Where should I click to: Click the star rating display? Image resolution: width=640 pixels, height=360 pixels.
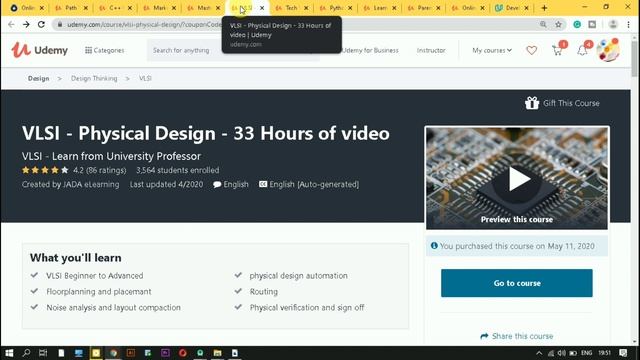45,170
